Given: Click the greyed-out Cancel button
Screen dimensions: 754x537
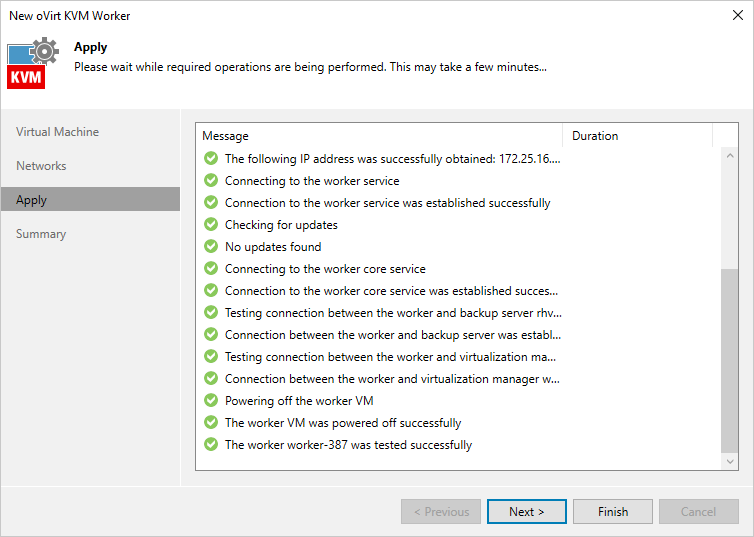Looking at the screenshot, I should coord(699,512).
